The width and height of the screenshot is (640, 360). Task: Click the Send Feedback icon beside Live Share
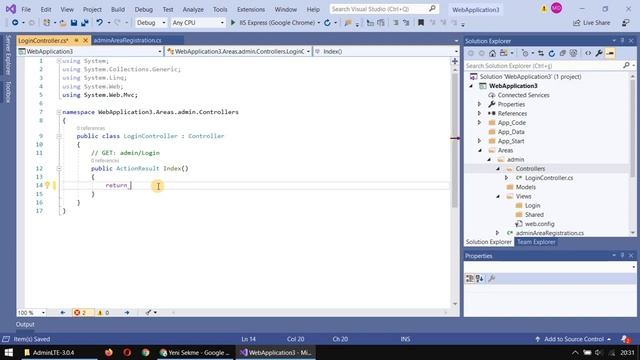click(x=626, y=23)
